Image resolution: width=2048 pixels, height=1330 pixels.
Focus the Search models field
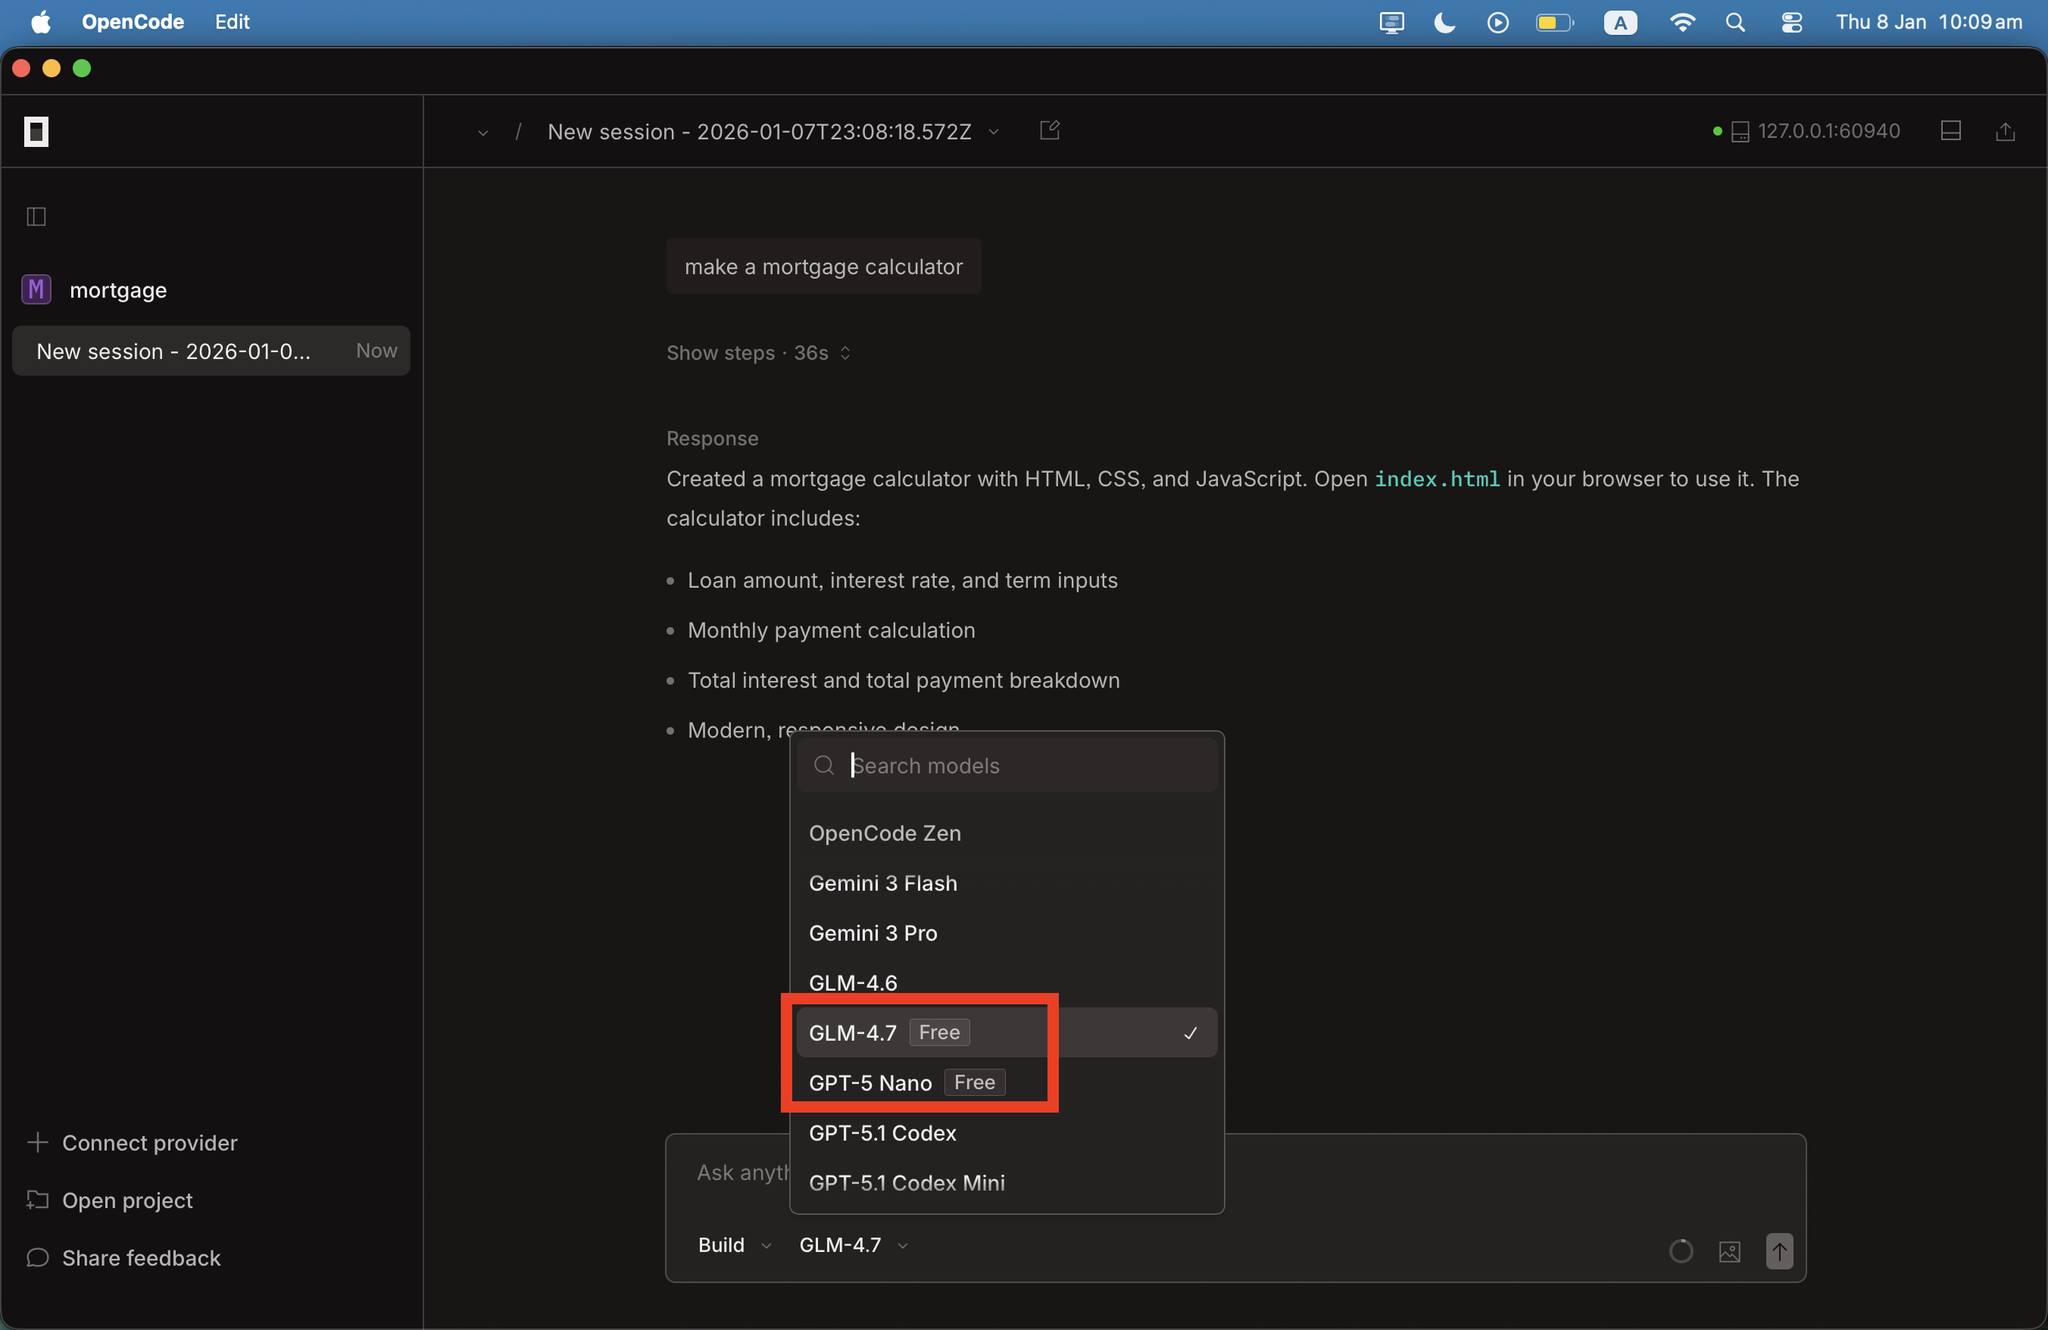click(1006, 765)
